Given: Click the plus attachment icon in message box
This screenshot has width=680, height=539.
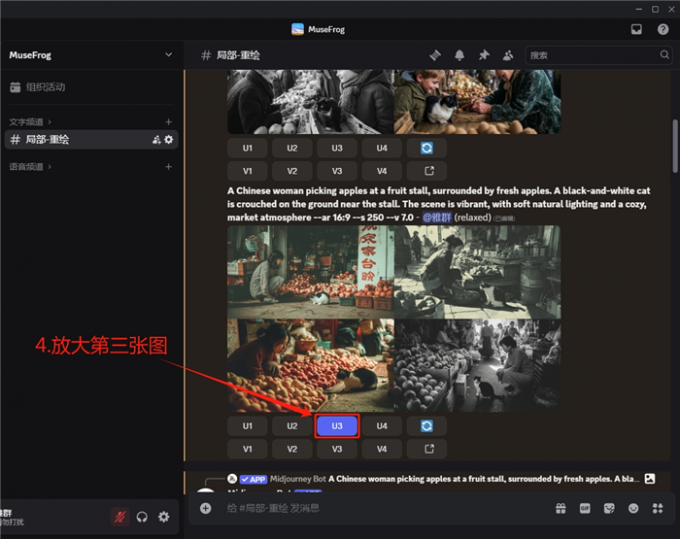Looking at the screenshot, I should click(206, 508).
